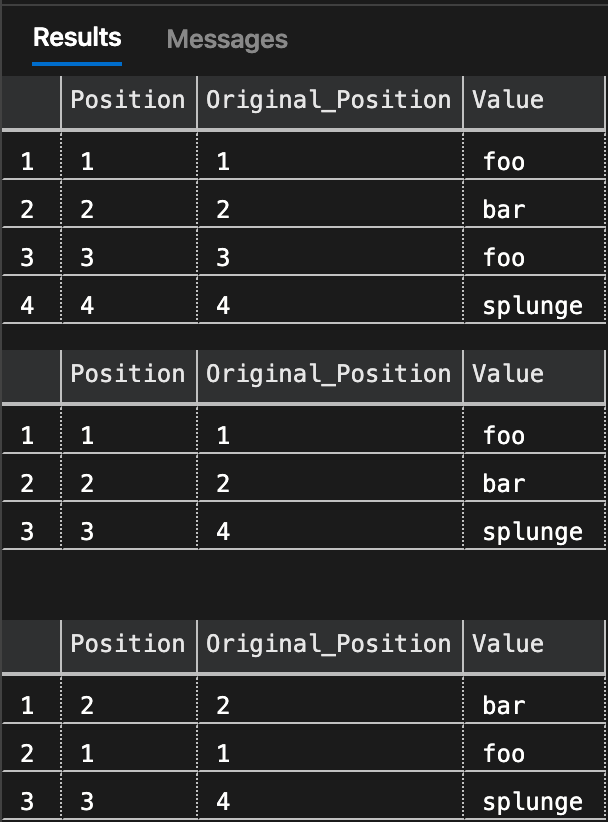Click the 'foo' value in third grid
This screenshot has width=608, height=822.
point(503,753)
